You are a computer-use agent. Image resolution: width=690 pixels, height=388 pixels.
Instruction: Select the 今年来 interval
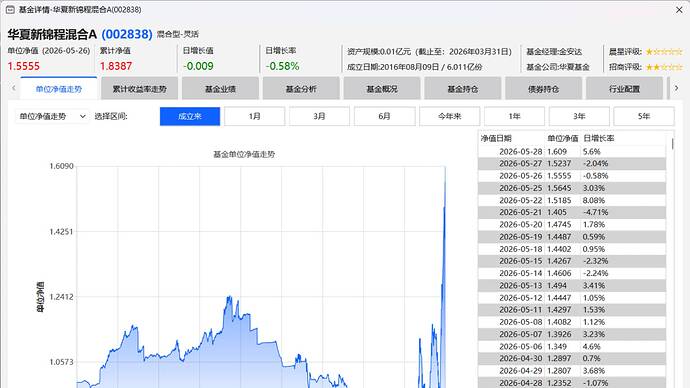pos(449,116)
